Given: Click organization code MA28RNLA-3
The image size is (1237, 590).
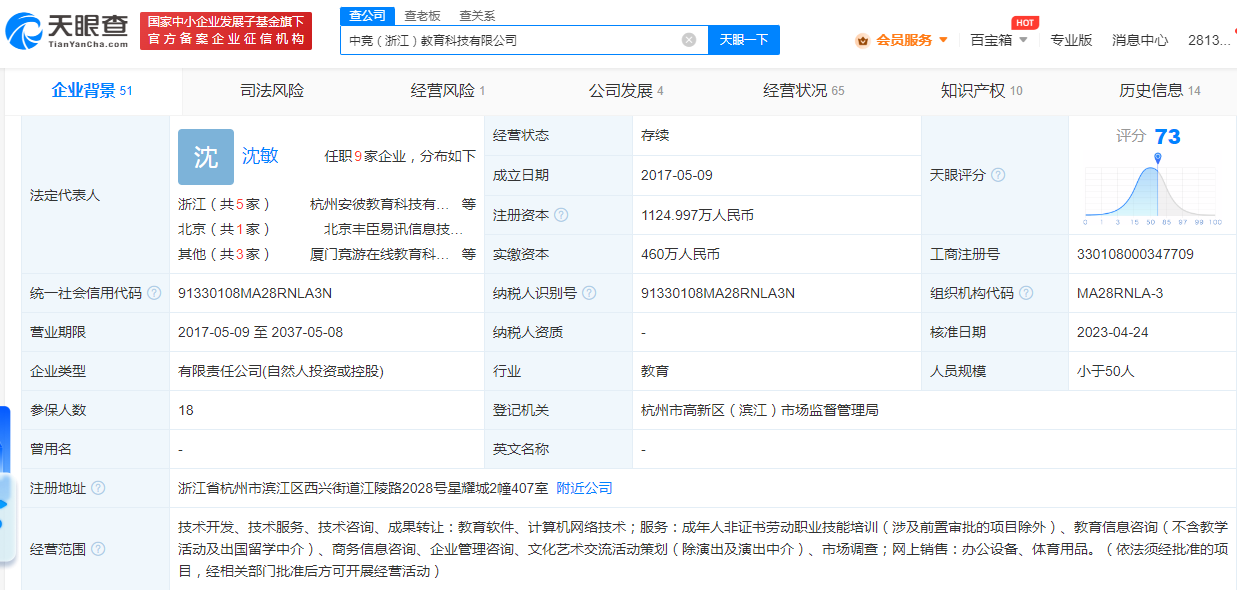Looking at the screenshot, I should click(1120, 293).
